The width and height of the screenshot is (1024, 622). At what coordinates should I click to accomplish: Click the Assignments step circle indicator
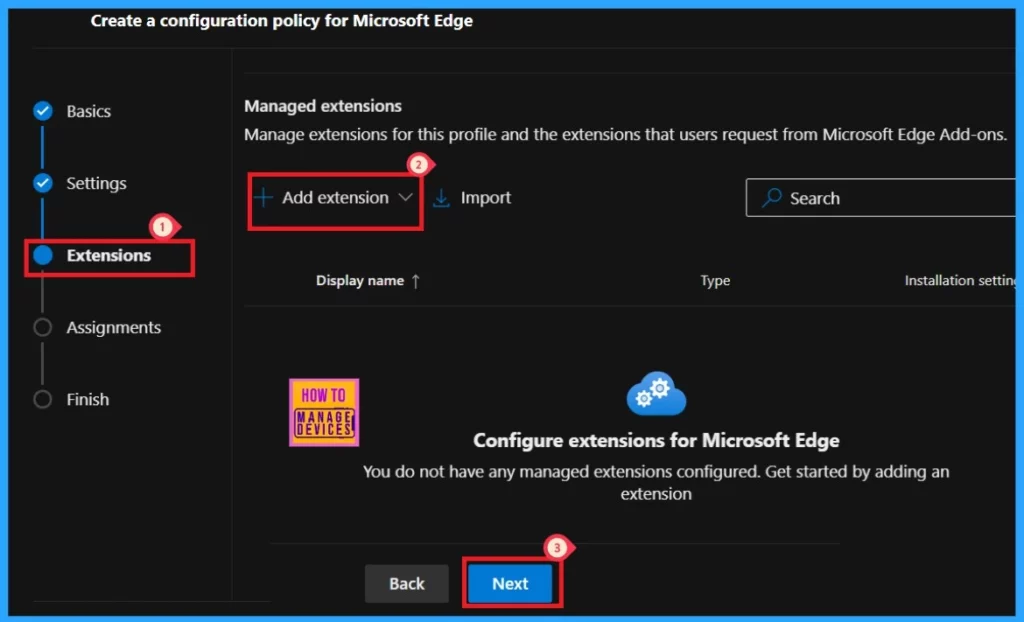pos(43,327)
